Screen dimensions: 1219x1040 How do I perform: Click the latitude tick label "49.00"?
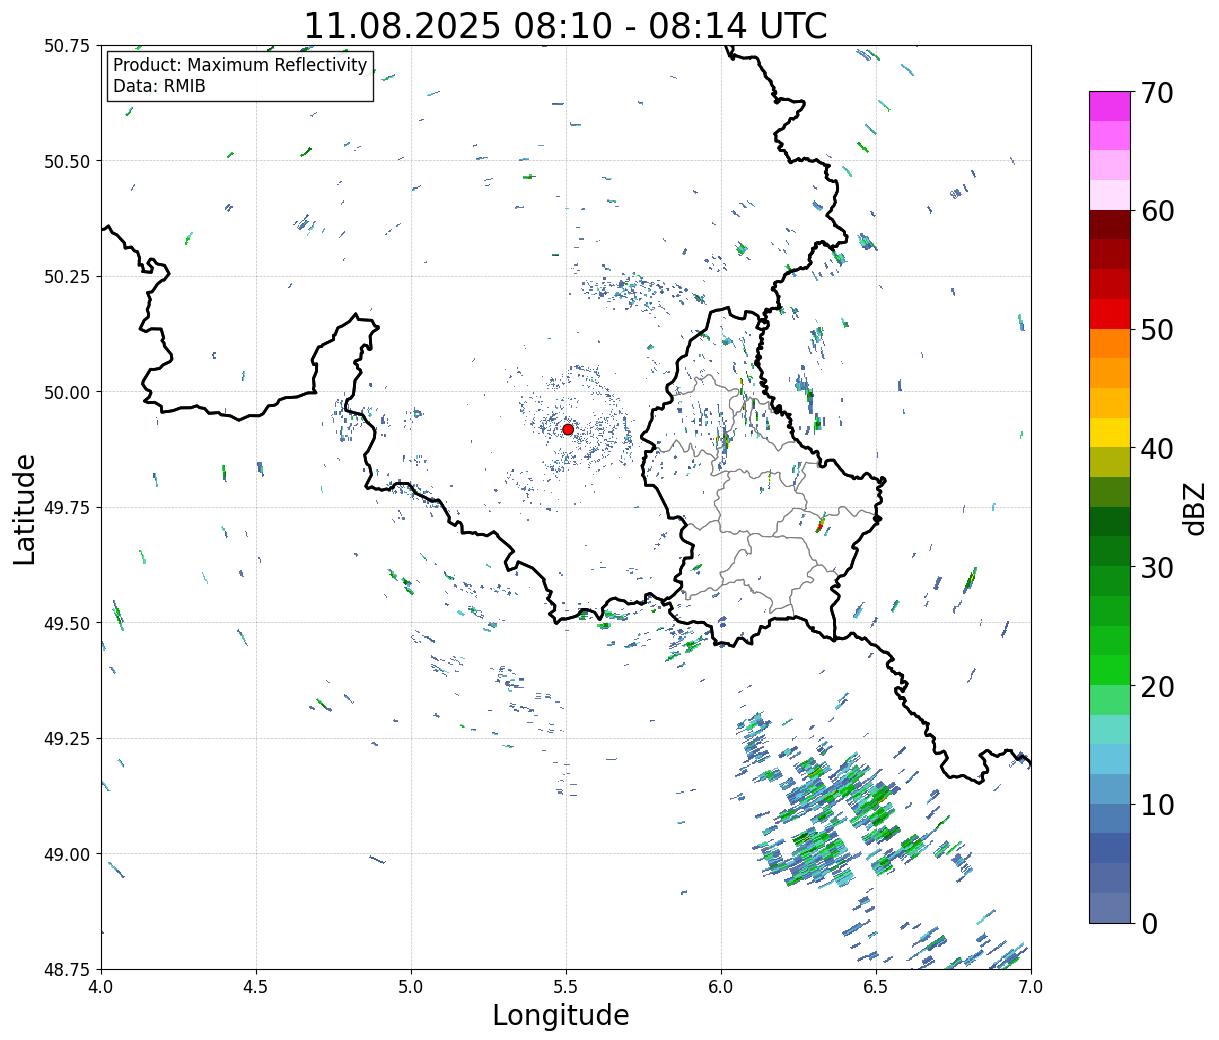tap(67, 854)
